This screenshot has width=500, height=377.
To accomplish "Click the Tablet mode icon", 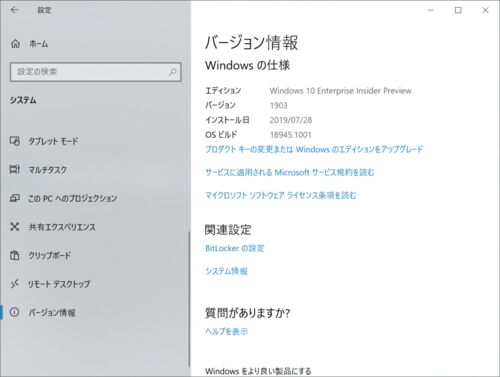I will pyautogui.click(x=15, y=141).
